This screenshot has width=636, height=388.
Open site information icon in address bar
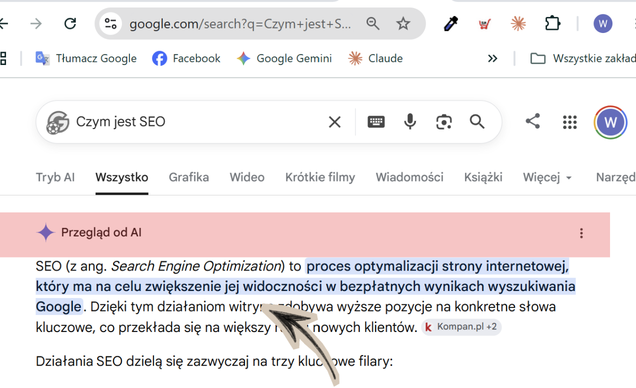(x=110, y=24)
